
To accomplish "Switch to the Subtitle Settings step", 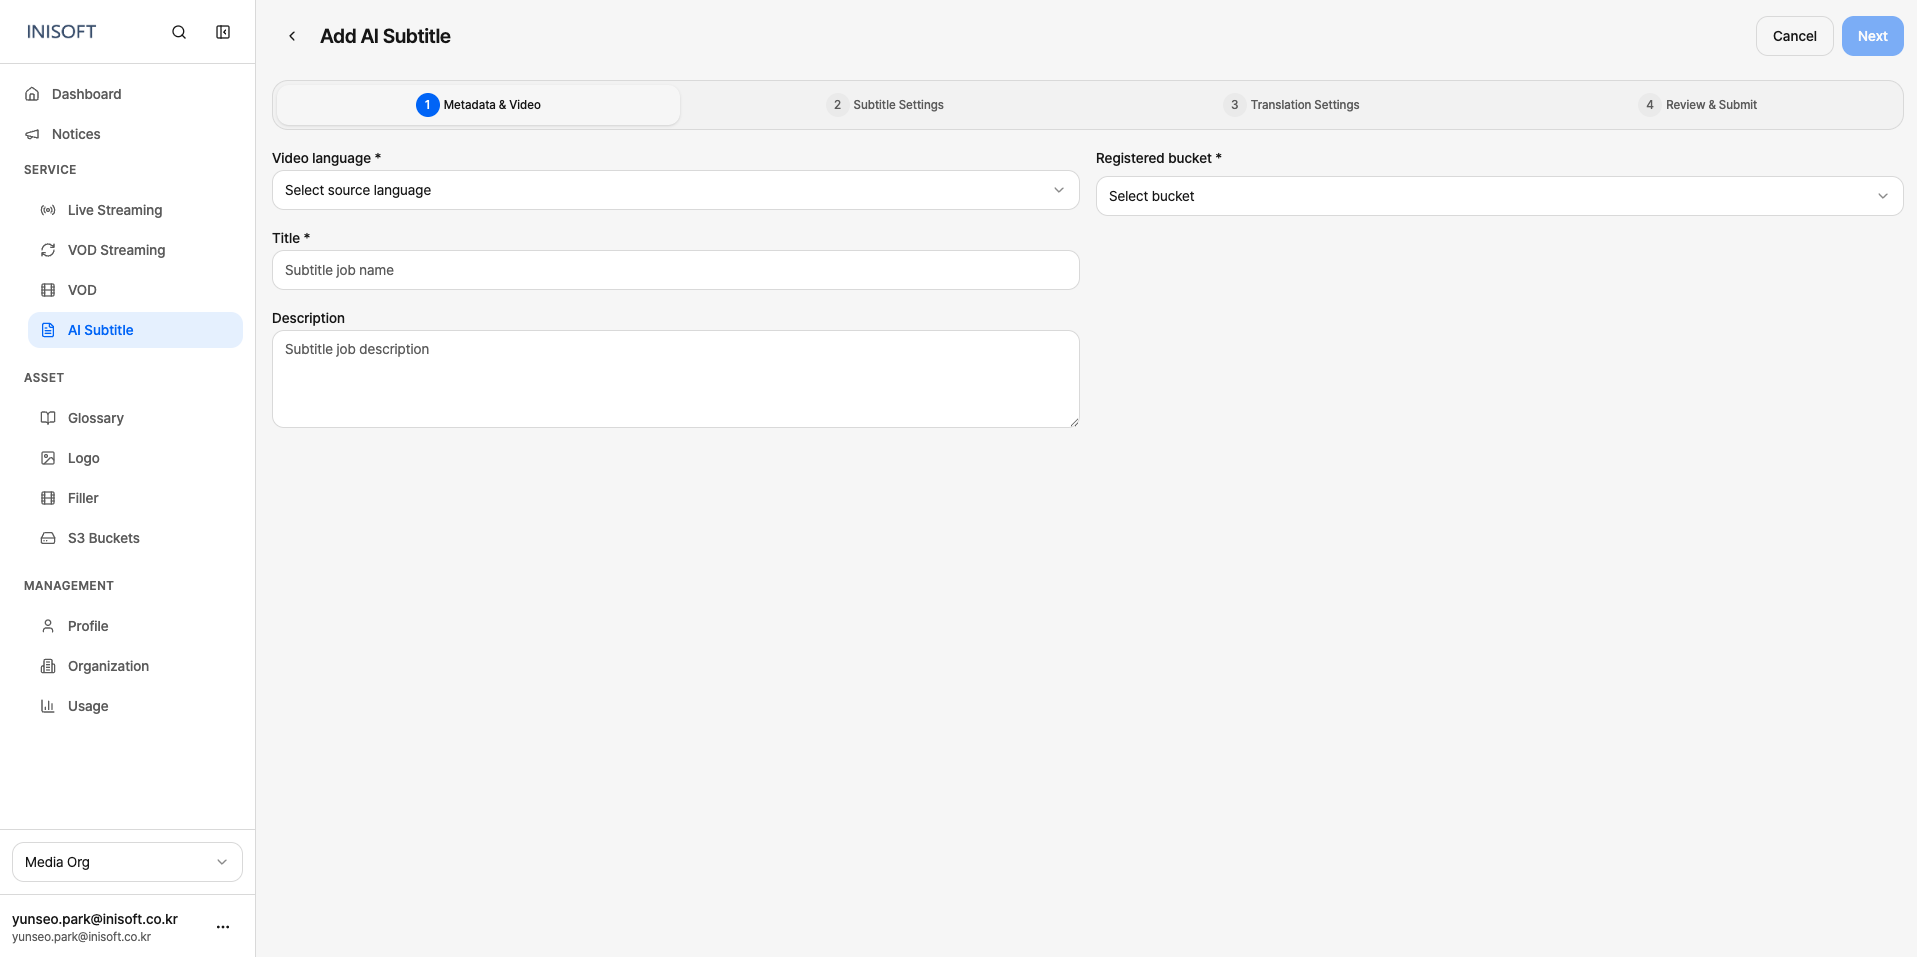I will pyautogui.click(x=885, y=105).
